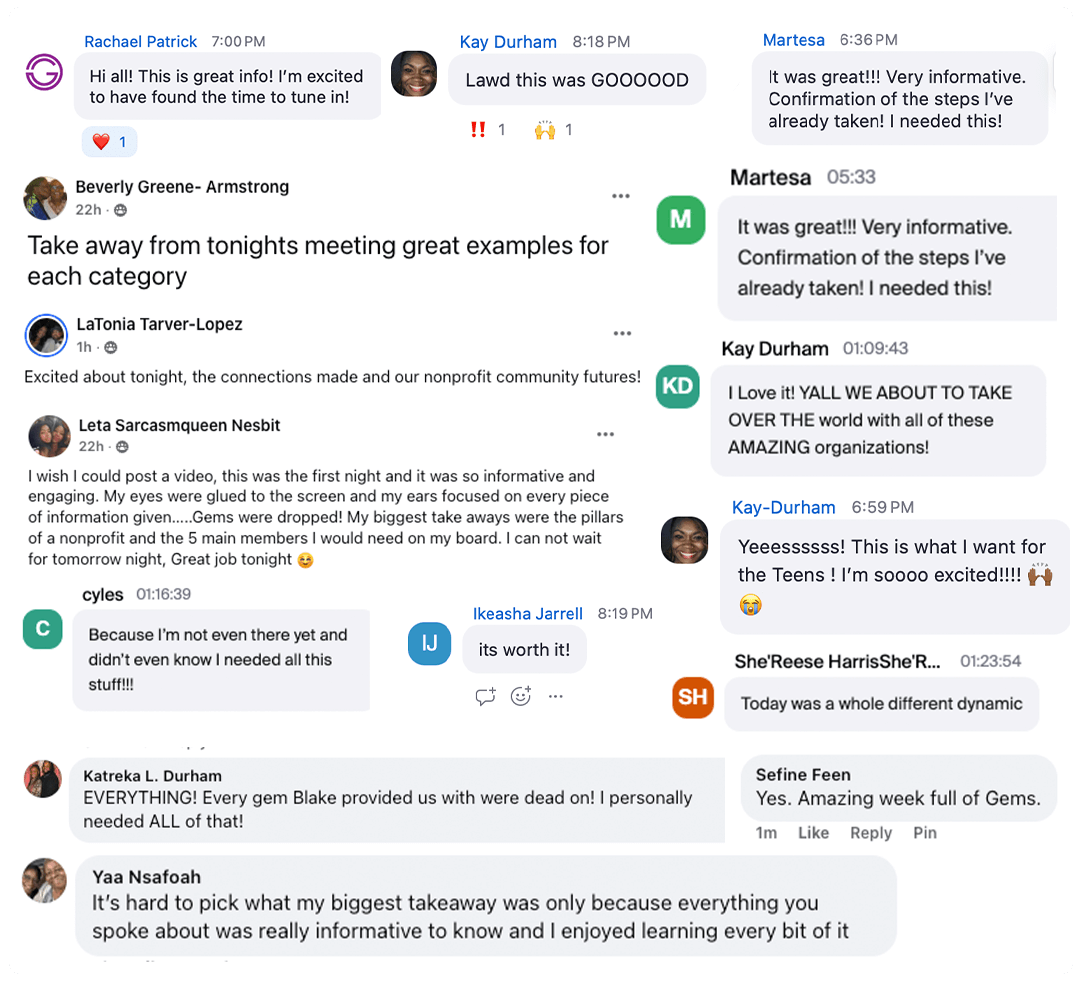The height and width of the screenshot is (987, 1080).
Task: Click Pin under Sefine Feen's comment
Action: (x=925, y=833)
